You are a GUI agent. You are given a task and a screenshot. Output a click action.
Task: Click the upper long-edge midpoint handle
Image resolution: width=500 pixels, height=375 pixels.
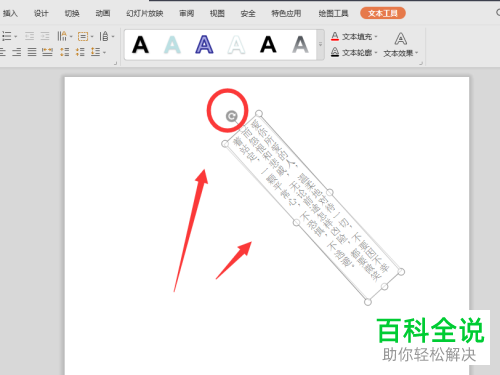pos(330,192)
